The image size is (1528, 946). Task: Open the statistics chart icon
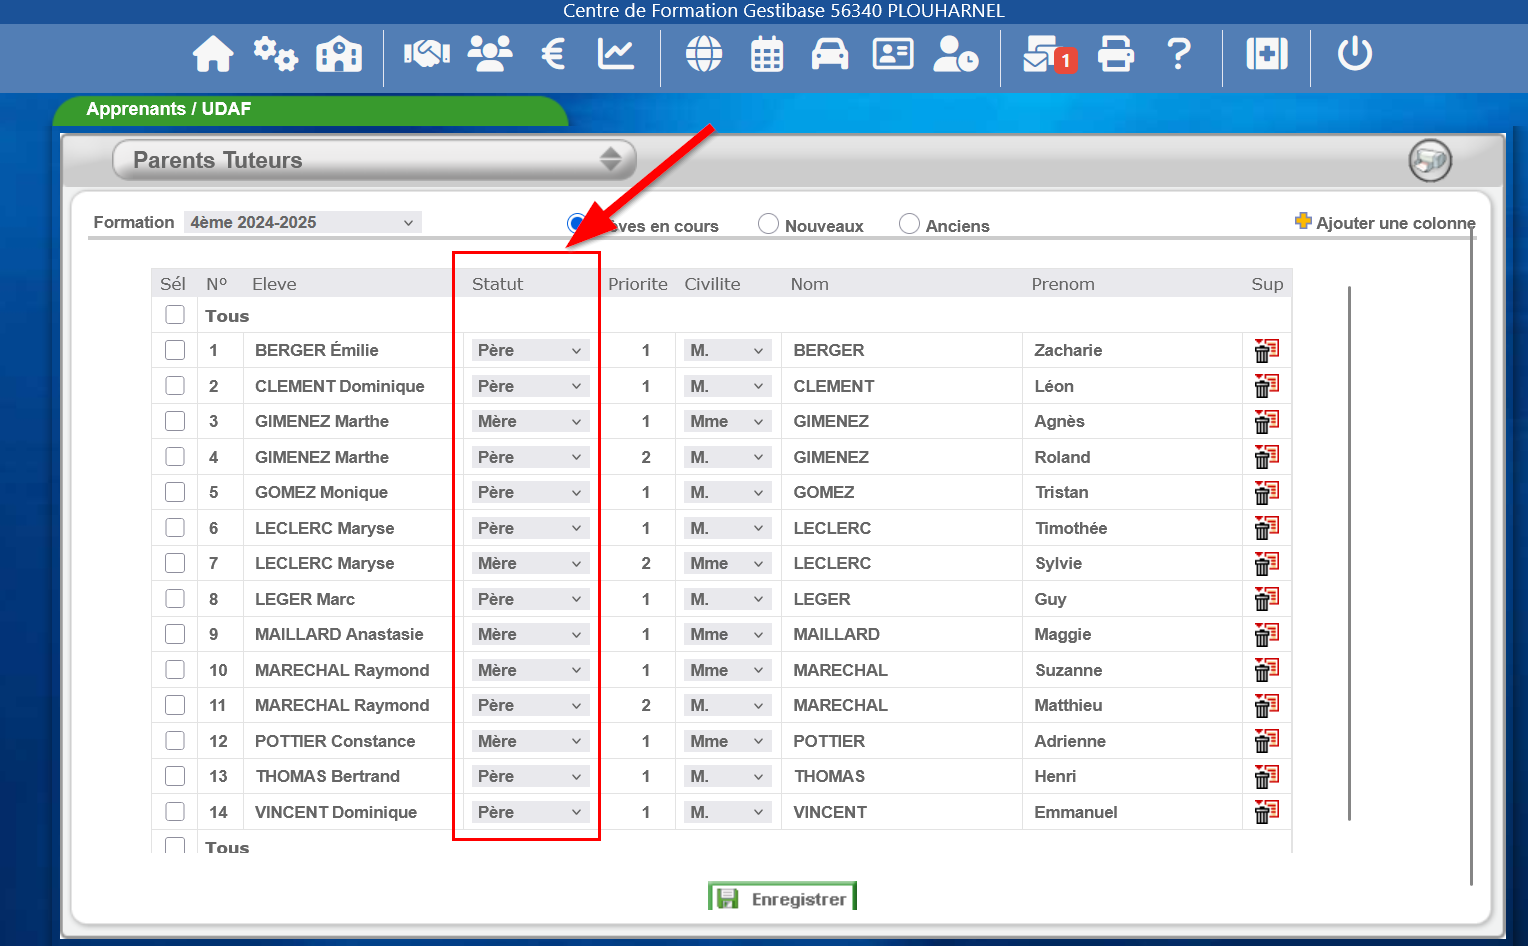point(616,54)
